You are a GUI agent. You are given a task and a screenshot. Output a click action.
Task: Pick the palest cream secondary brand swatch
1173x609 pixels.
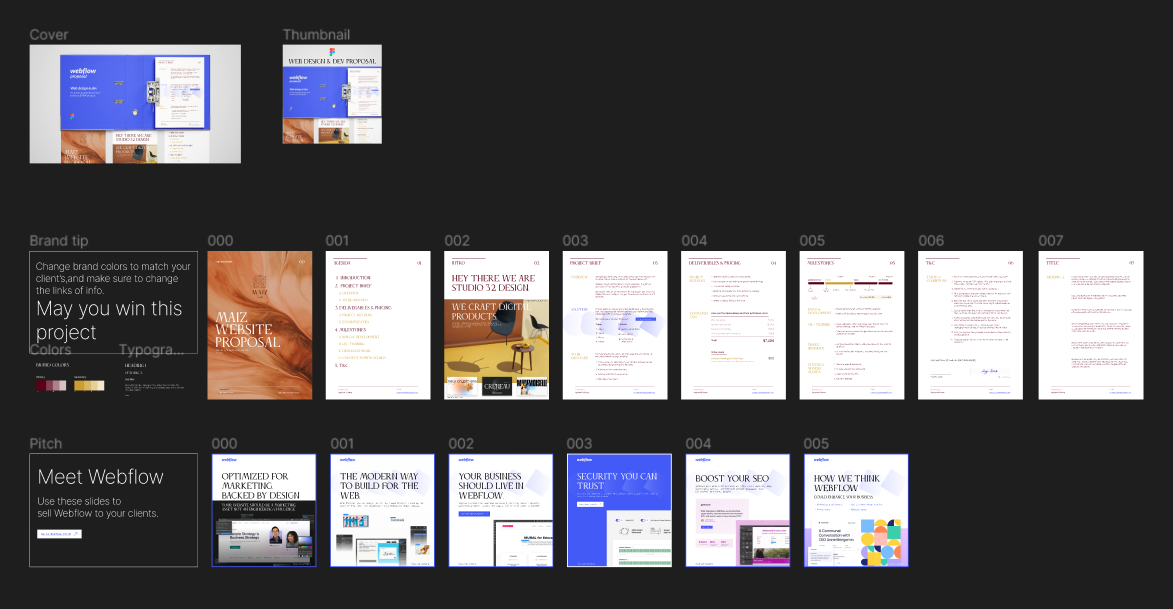point(99,385)
